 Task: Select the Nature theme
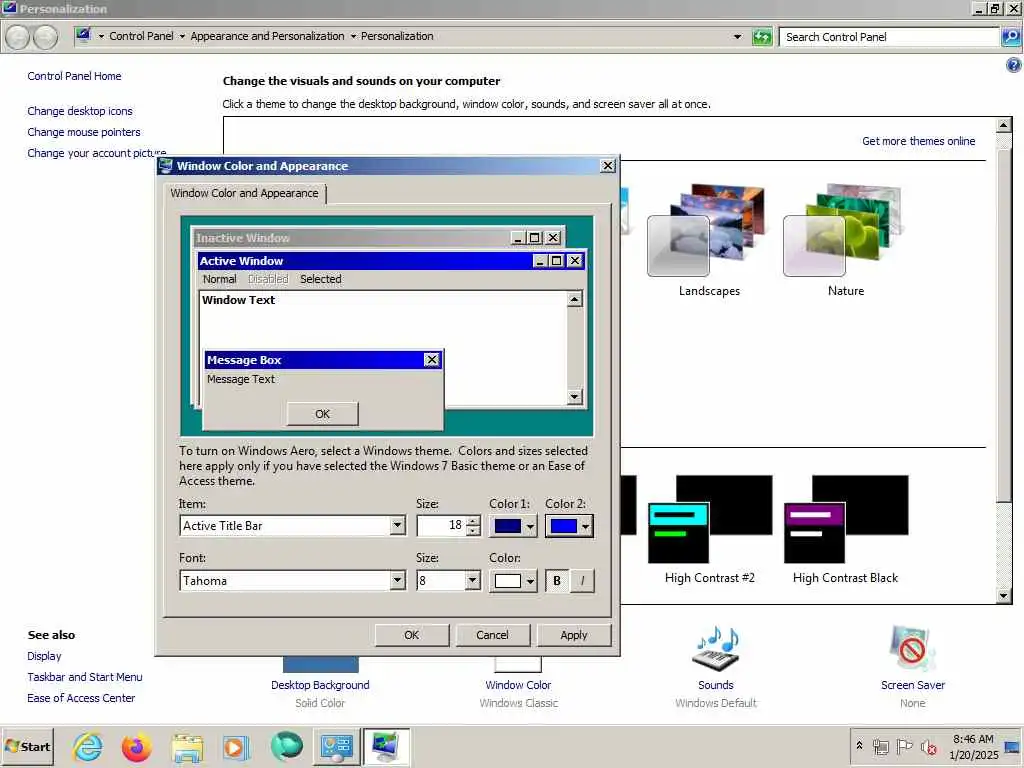click(x=846, y=240)
